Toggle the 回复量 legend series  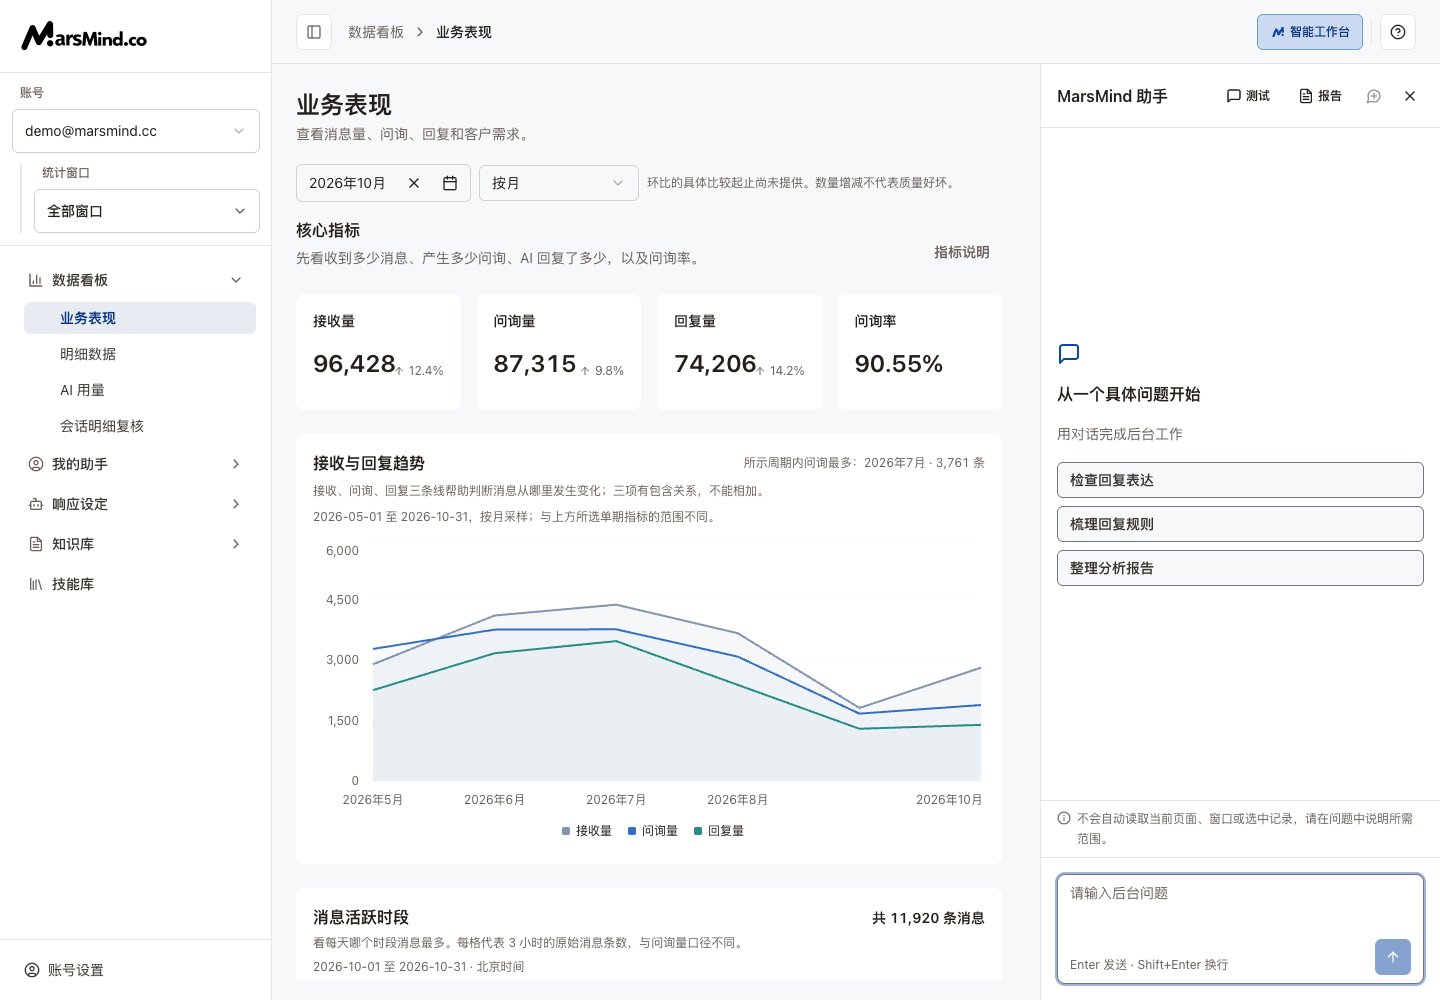pos(719,831)
